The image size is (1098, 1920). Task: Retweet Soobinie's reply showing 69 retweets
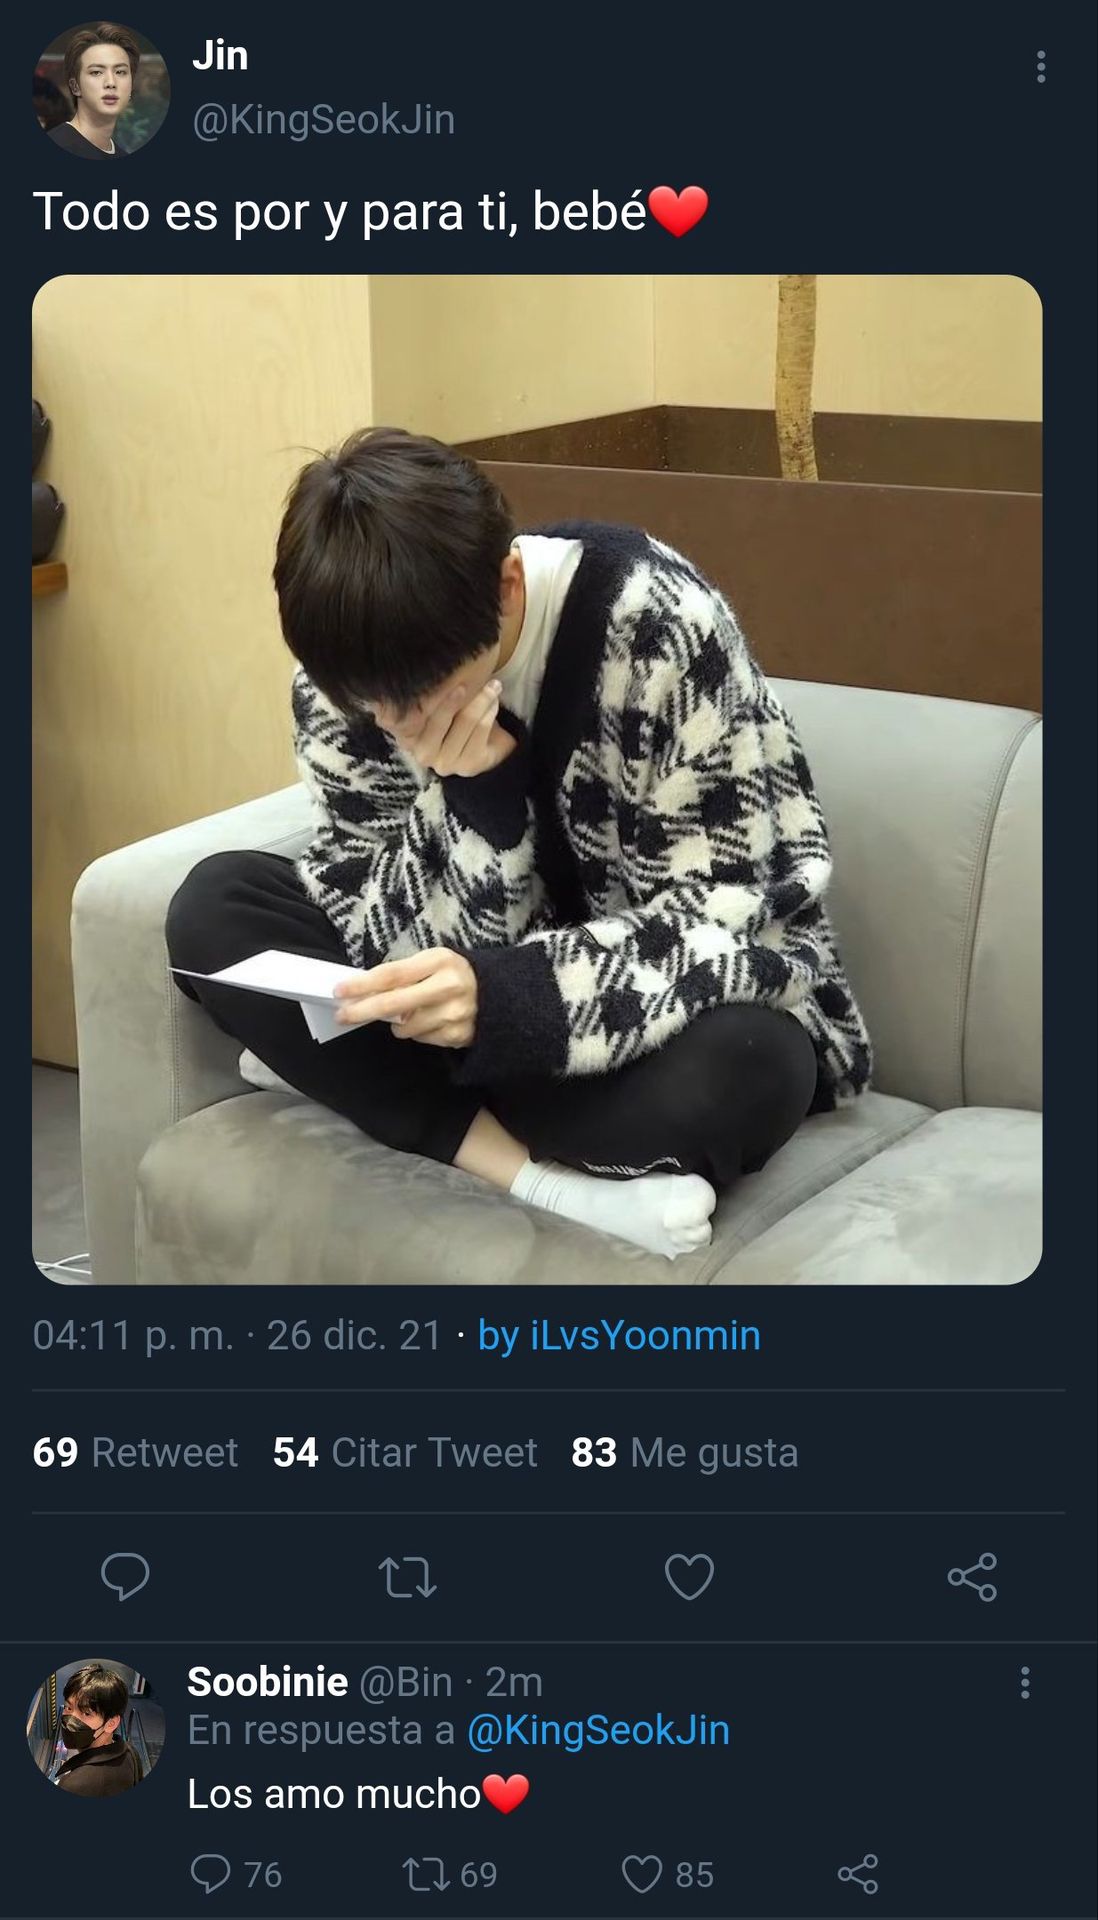coord(450,1873)
